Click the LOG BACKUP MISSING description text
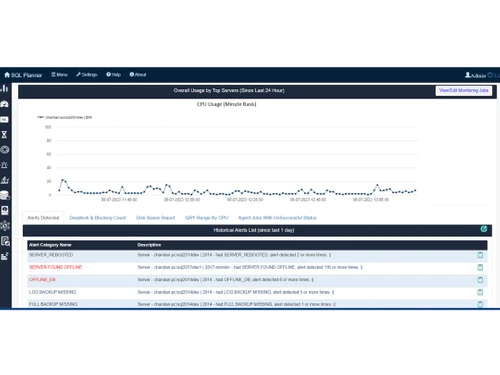The image size is (500, 375). coord(236,292)
